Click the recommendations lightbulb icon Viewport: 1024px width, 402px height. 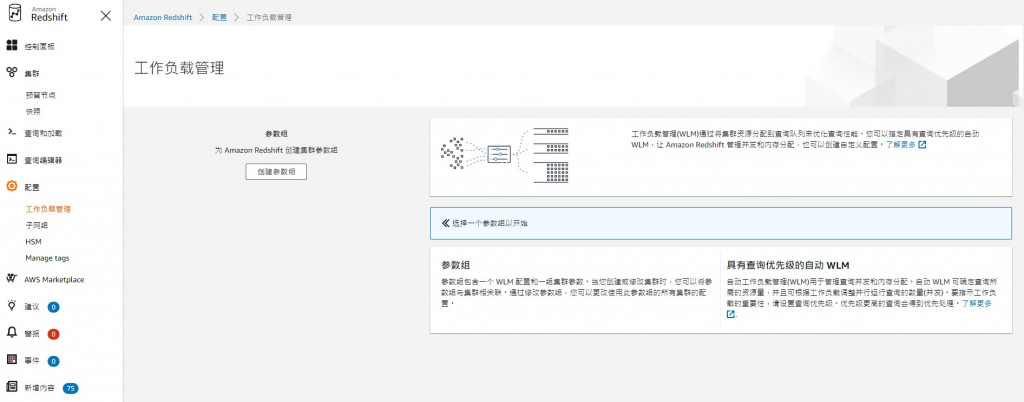(x=12, y=305)
